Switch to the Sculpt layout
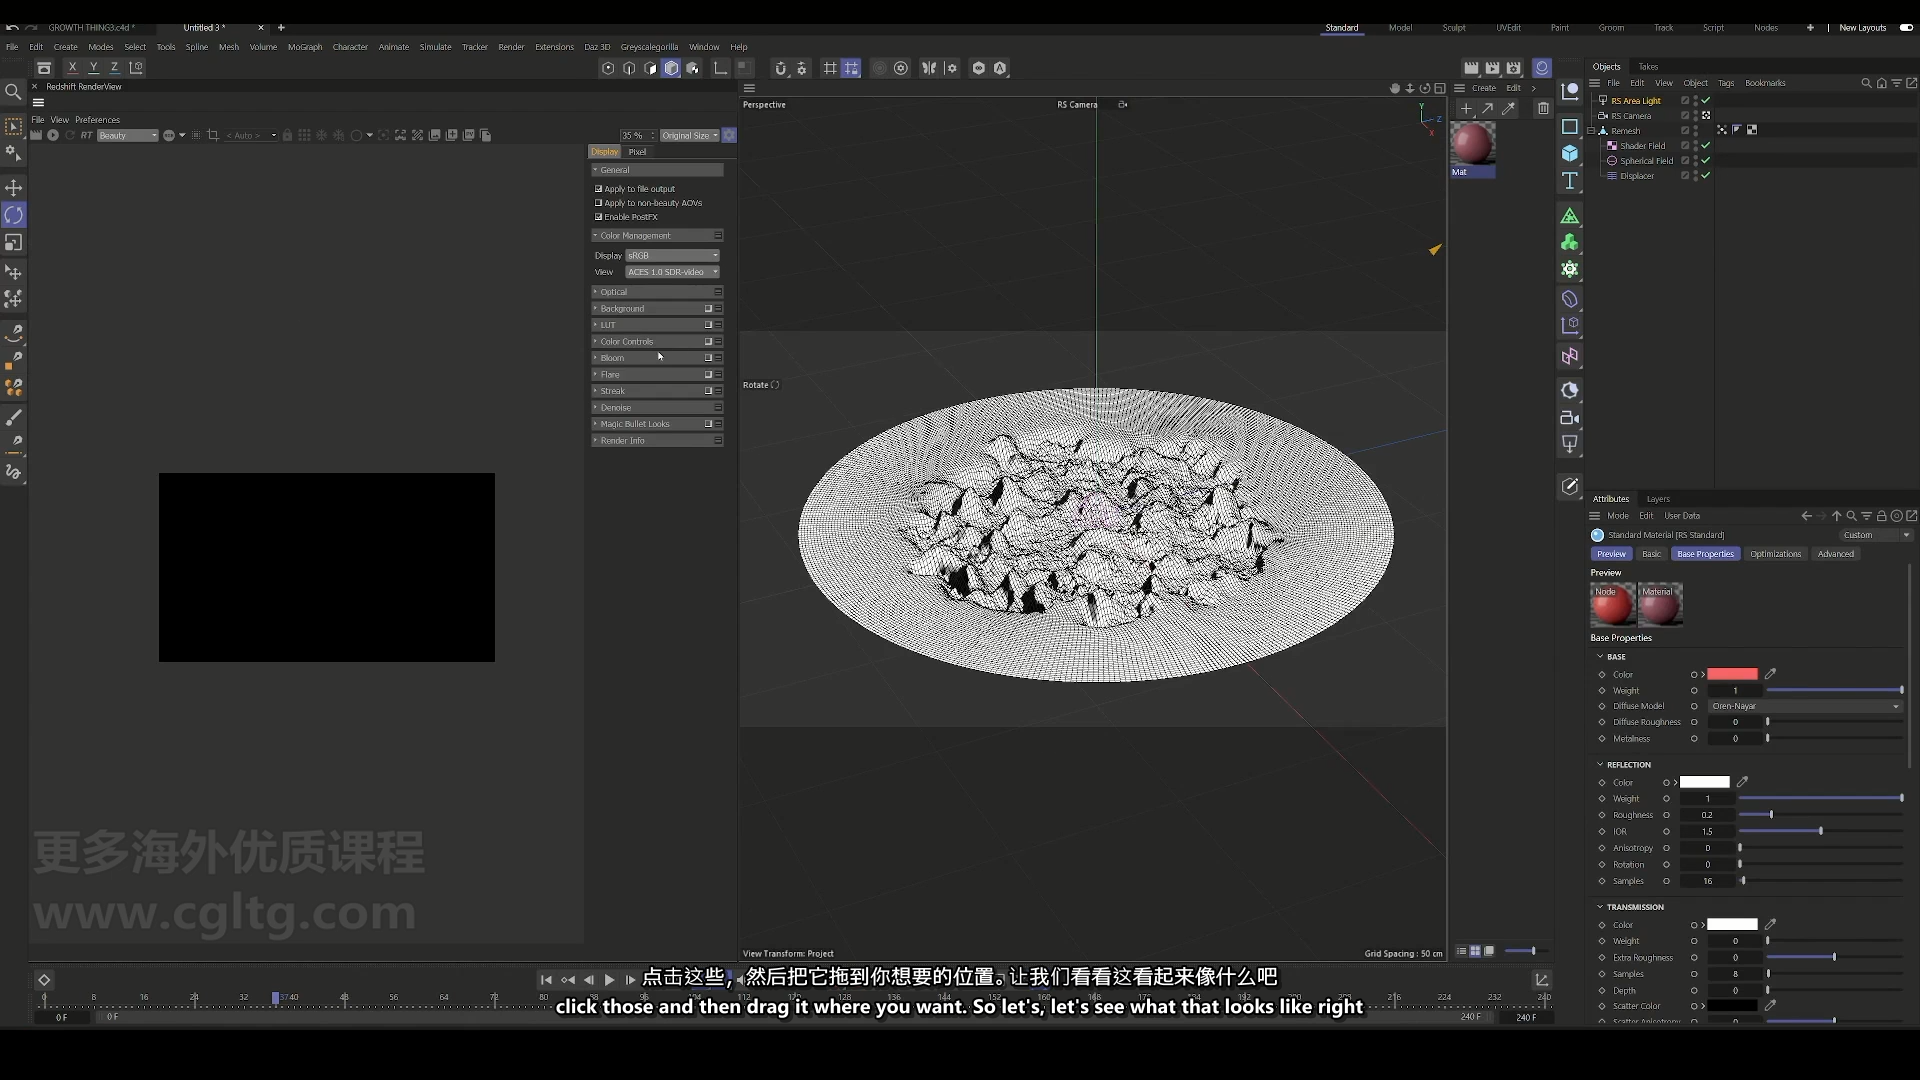The image size is (1920, 1080). click(1454, 28)
